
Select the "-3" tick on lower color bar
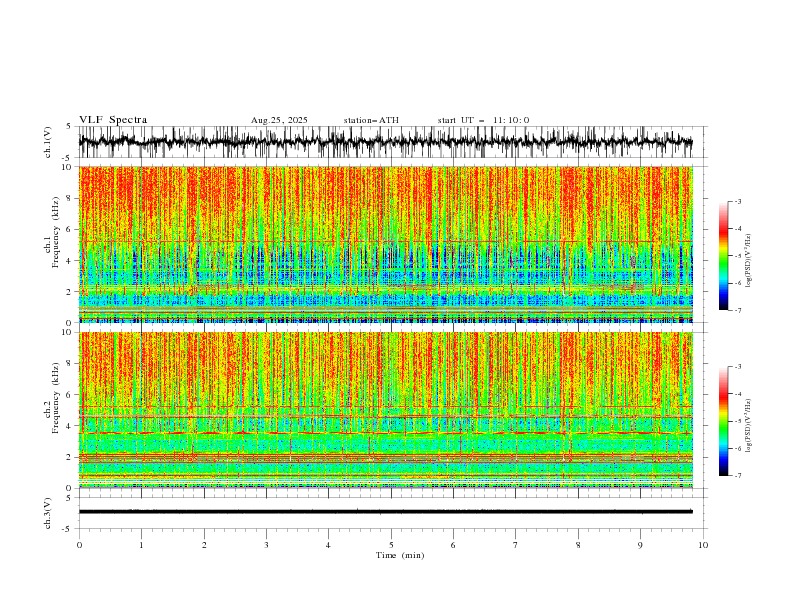pos(737,367)
